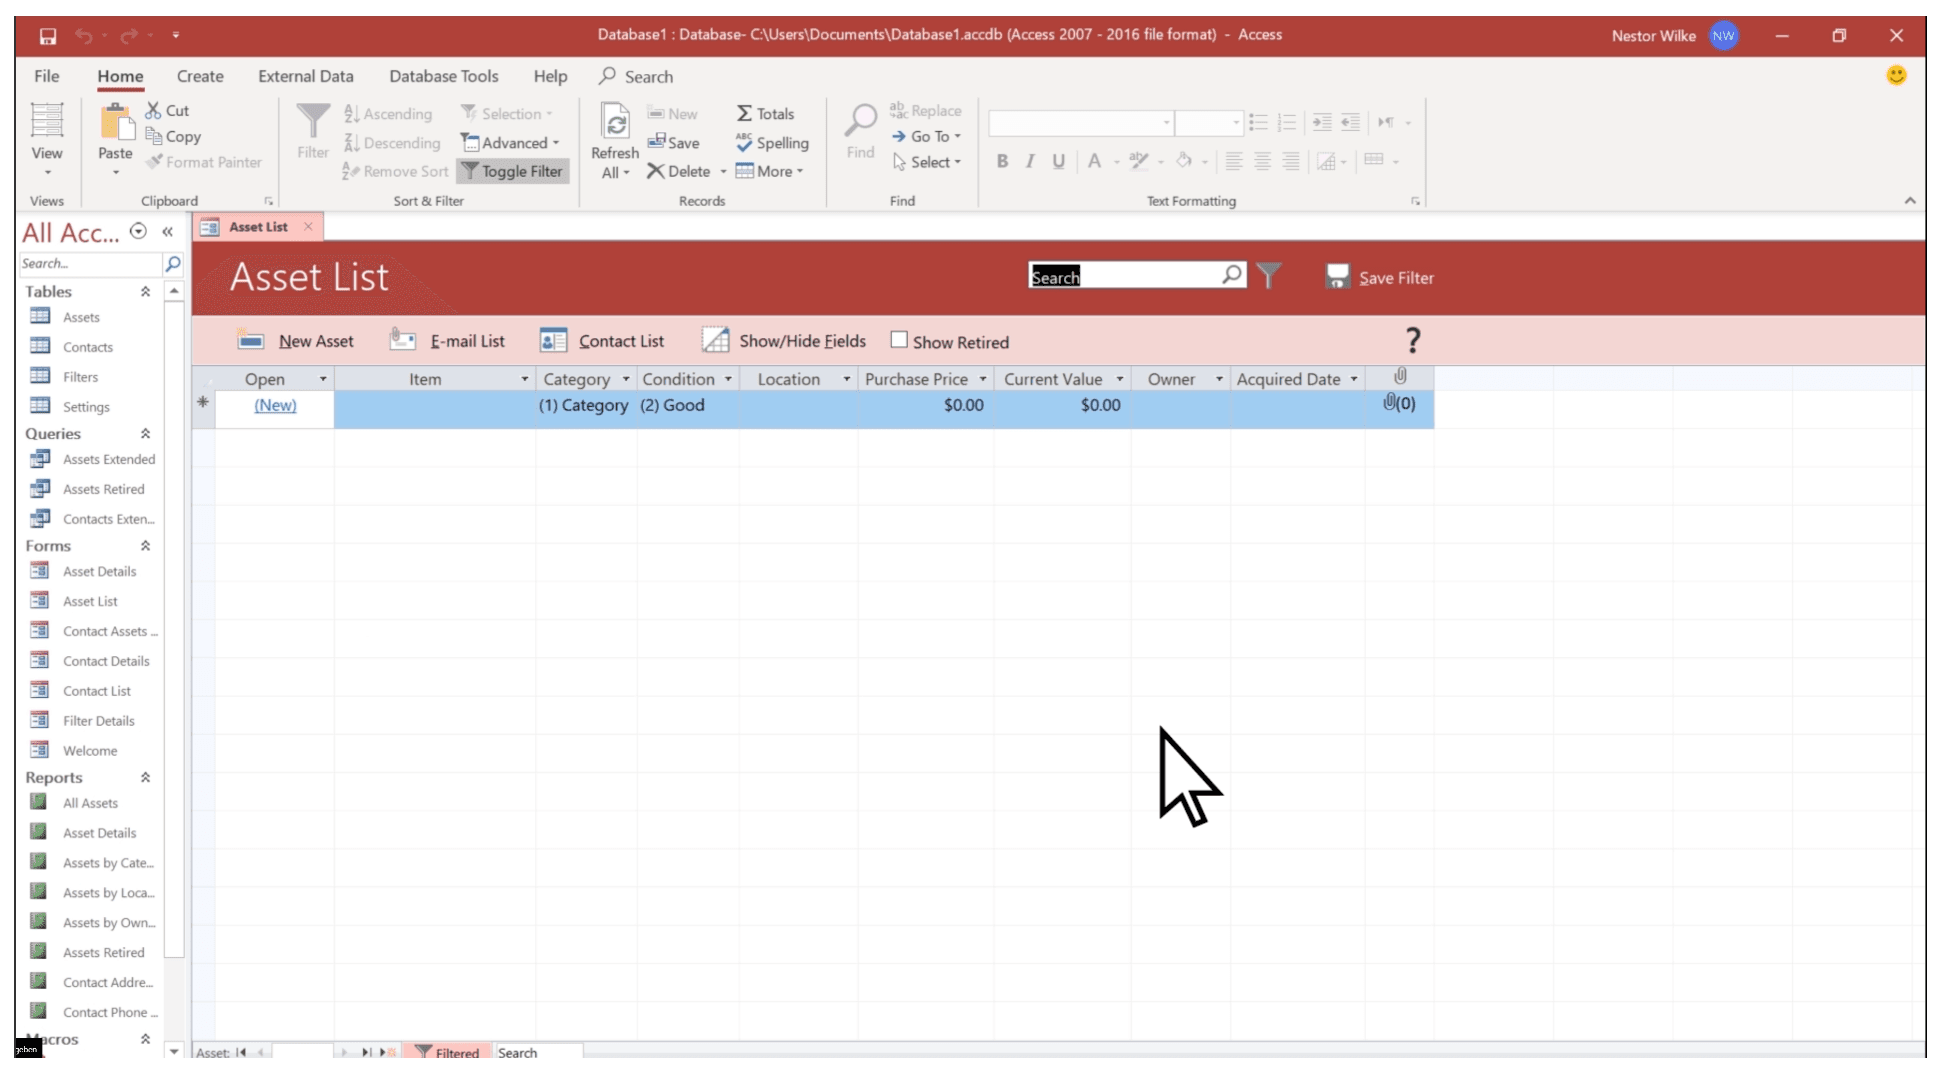Image resolution: width=1945 pixels, height=1076 pixels.
Task: Open the Assets Extended query
Action: tap(109, 459)
